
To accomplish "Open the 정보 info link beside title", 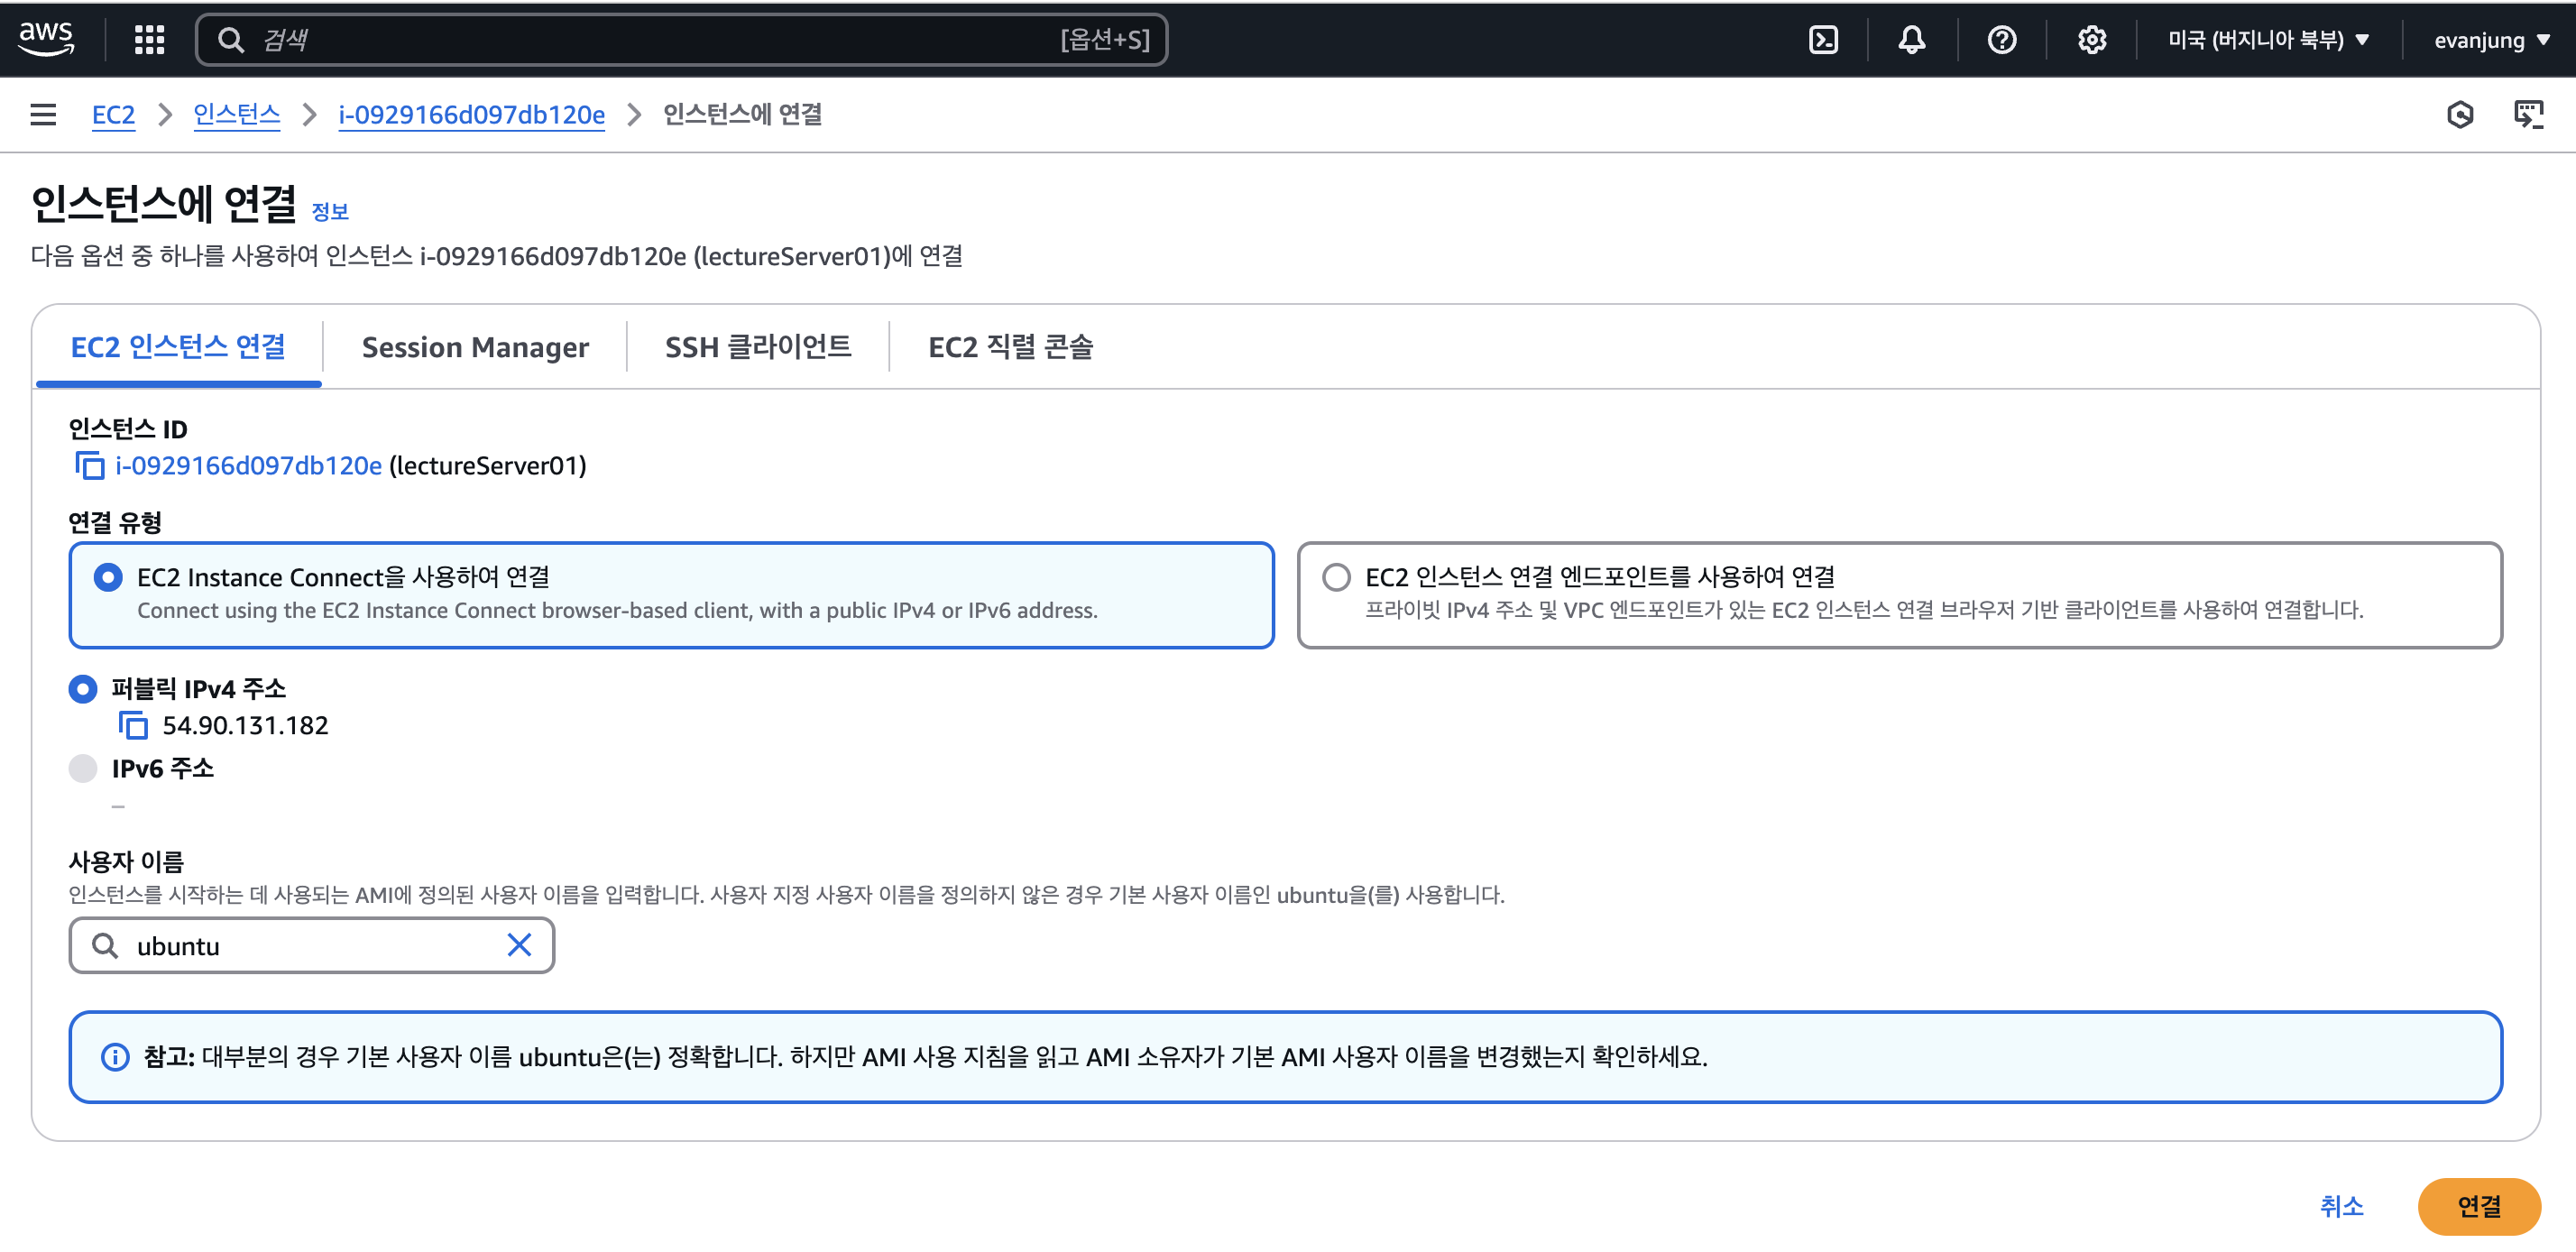I will (330, 212).
